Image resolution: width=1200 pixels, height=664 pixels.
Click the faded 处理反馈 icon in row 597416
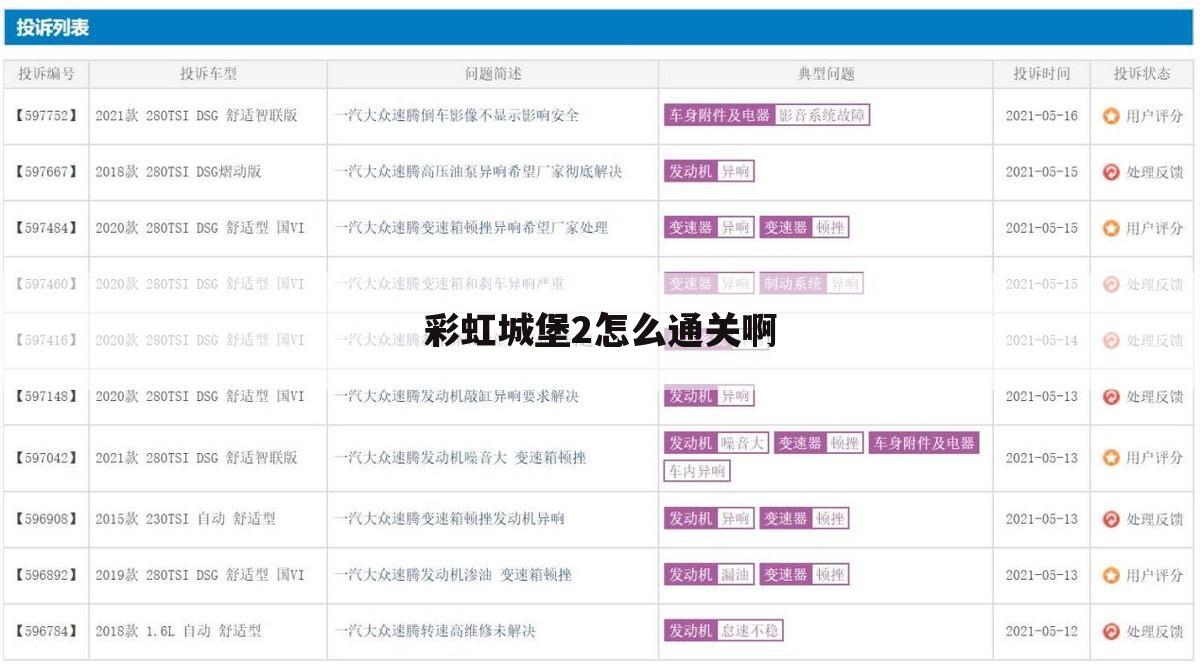coord(1111,340)
